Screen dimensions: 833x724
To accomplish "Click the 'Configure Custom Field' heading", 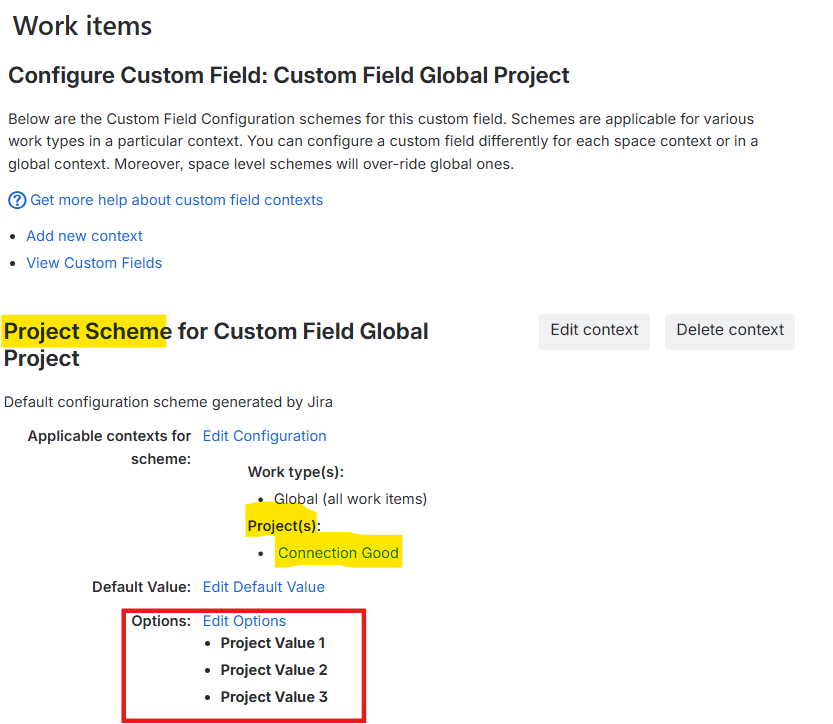I will point(289,75).
